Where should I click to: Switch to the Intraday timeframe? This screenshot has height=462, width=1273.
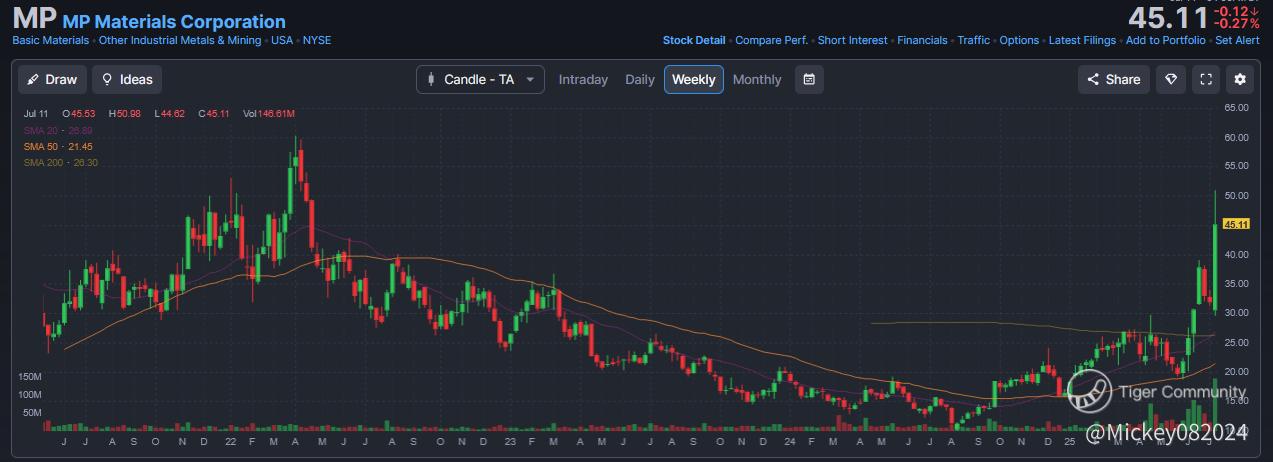point(583,79)
